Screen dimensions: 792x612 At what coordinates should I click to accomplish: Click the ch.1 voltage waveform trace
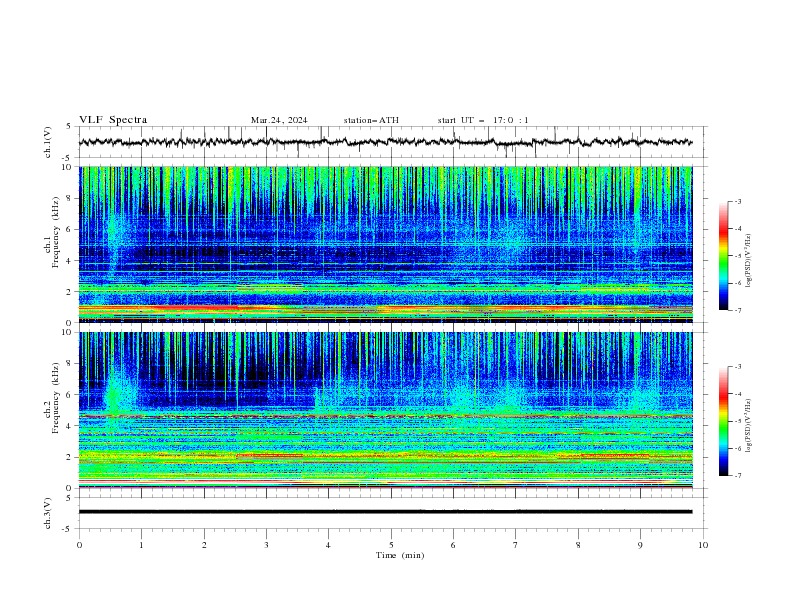pos(385,142)
